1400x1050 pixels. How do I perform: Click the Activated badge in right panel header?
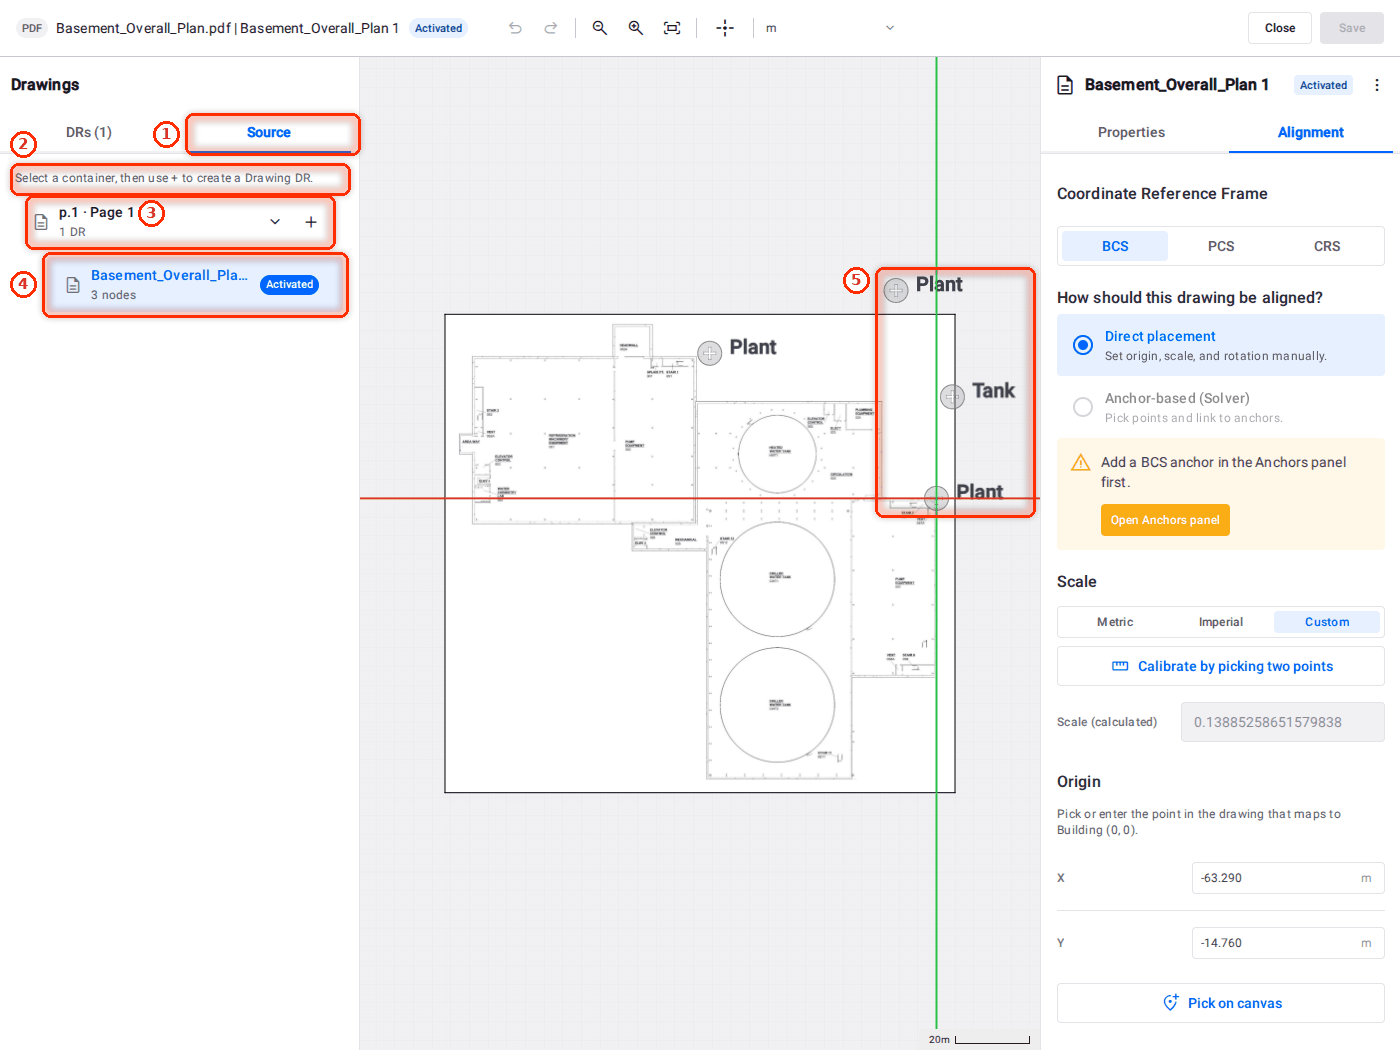click(1323, 85)
